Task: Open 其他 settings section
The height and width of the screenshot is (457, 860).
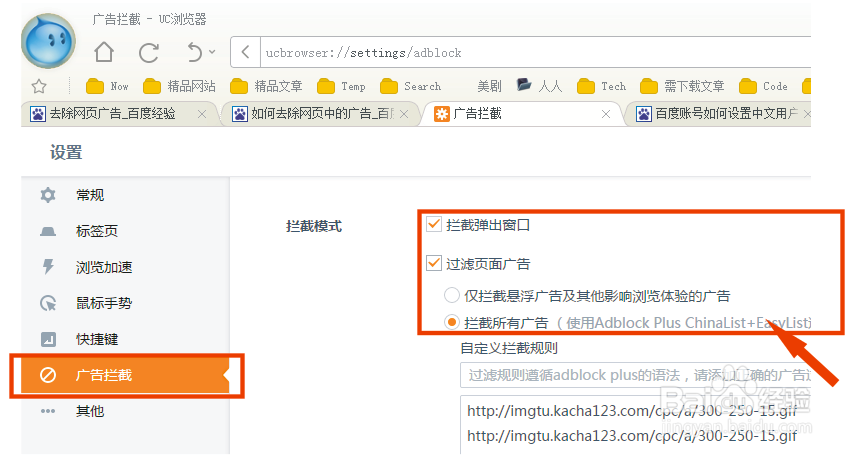Action: pyautogui.click(x=126, y=411)
